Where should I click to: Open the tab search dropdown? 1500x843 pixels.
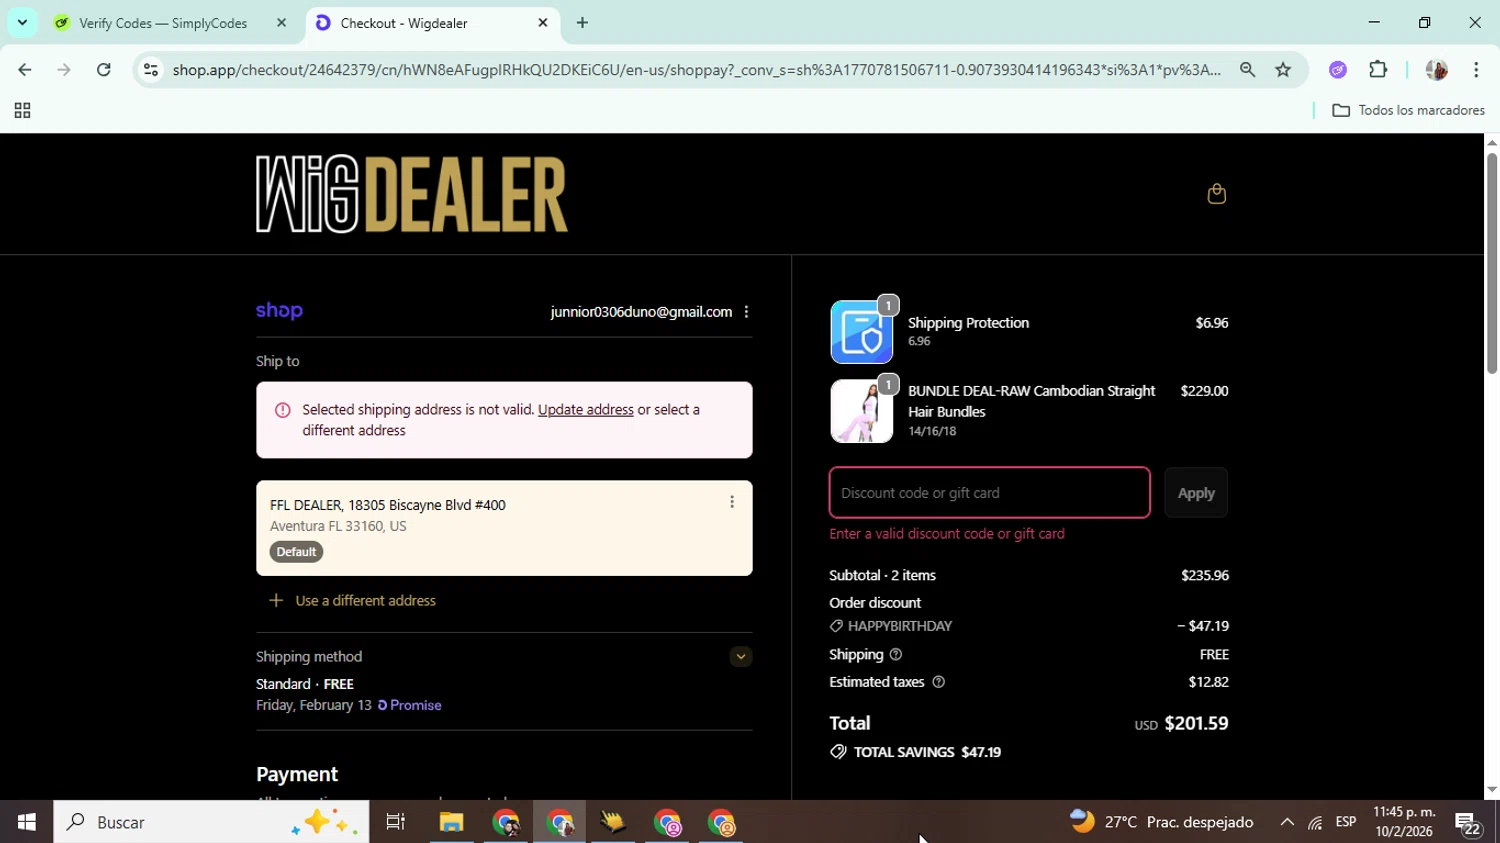[x=22, y=22]
